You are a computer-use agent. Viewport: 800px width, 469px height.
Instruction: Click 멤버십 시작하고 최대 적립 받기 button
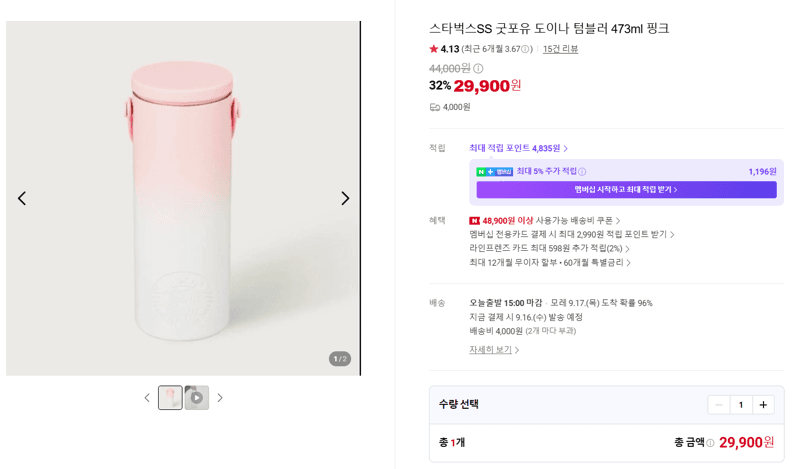(627, 189)
